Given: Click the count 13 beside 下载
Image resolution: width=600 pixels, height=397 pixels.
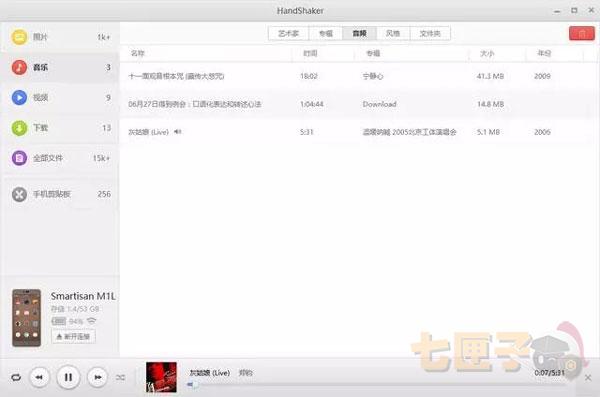Looking at the screenshot, I should pyautogui.click(x=106, y=128).
